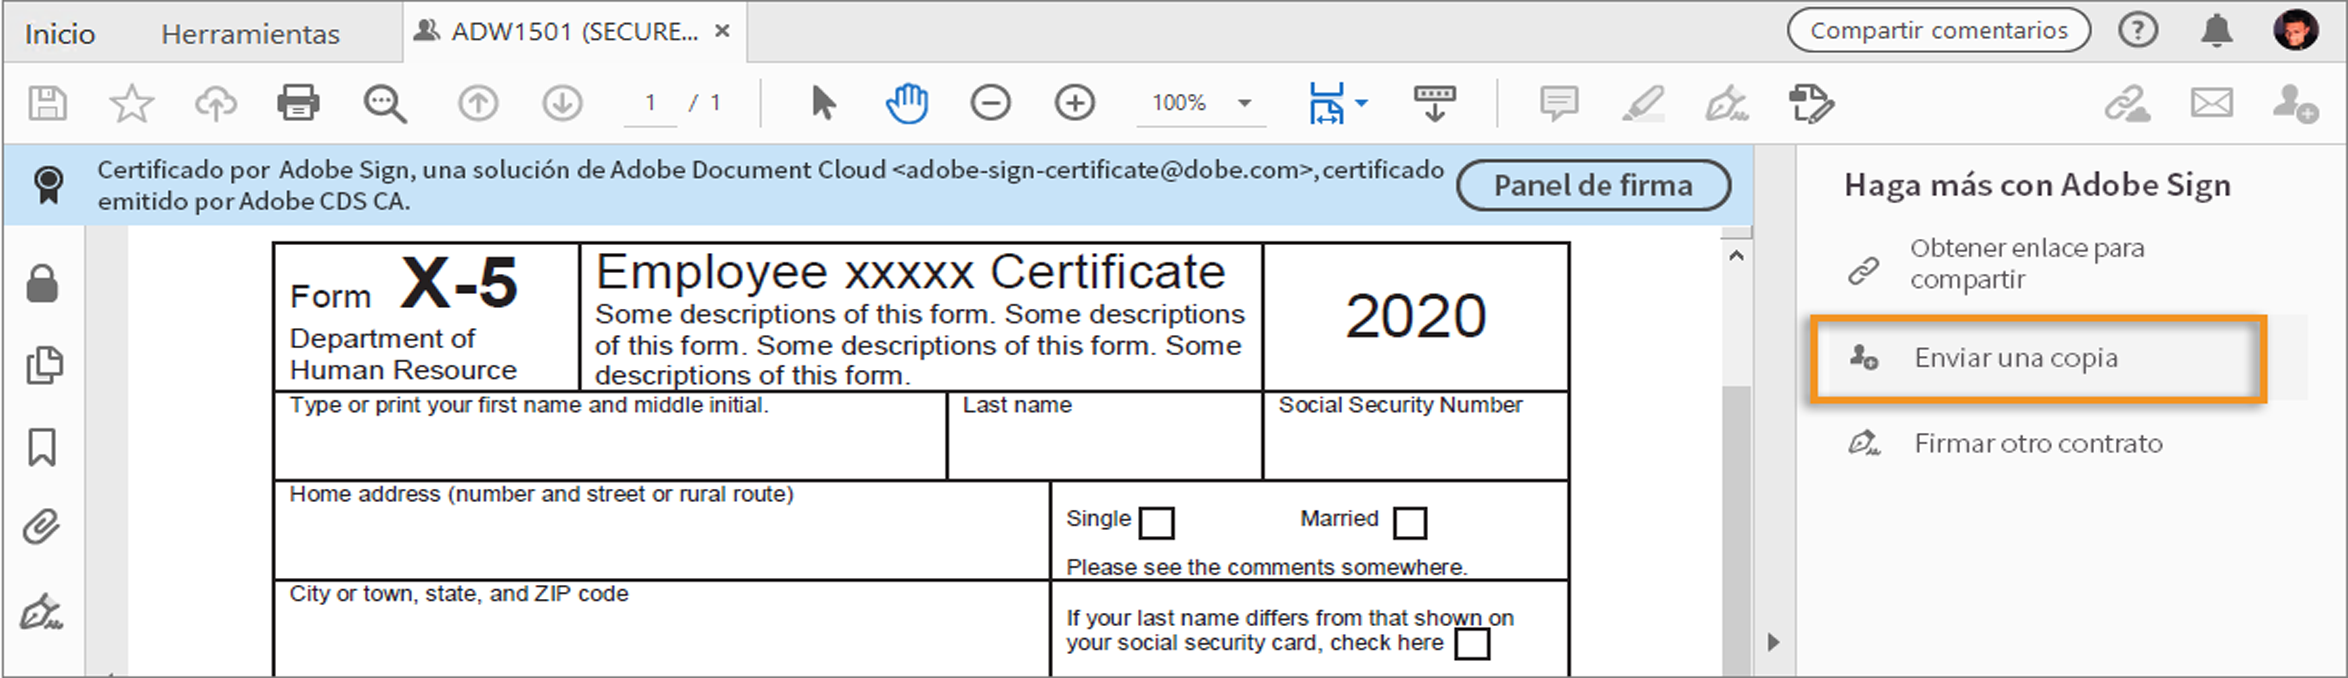The height and width of the screenshot is (678, 2348).
Task: Open the add comment tool
Action: tap(1558, 103)
